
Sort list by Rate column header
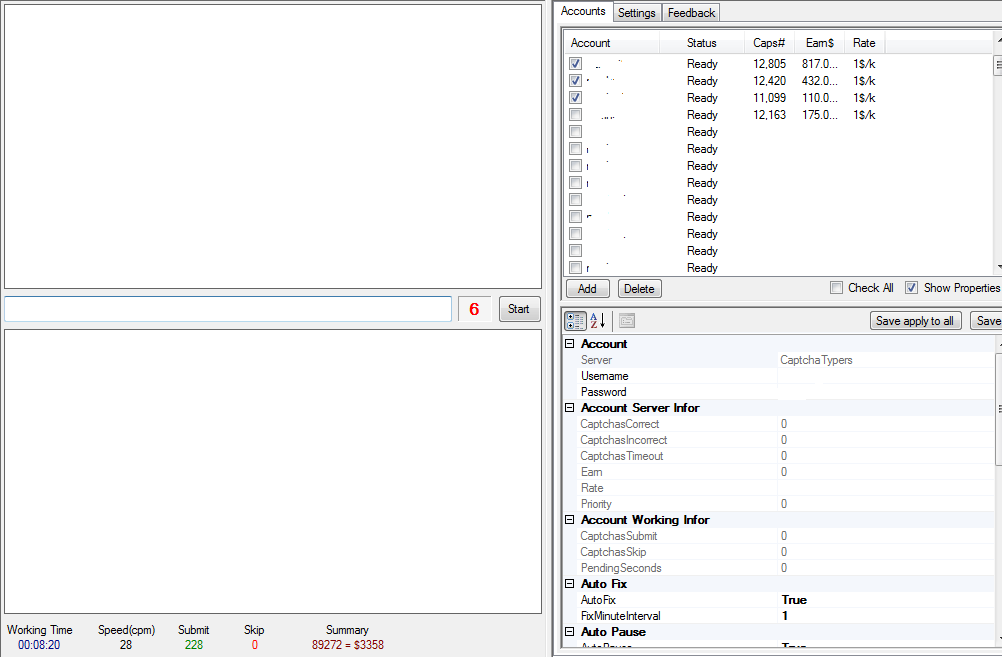[864, 43]
